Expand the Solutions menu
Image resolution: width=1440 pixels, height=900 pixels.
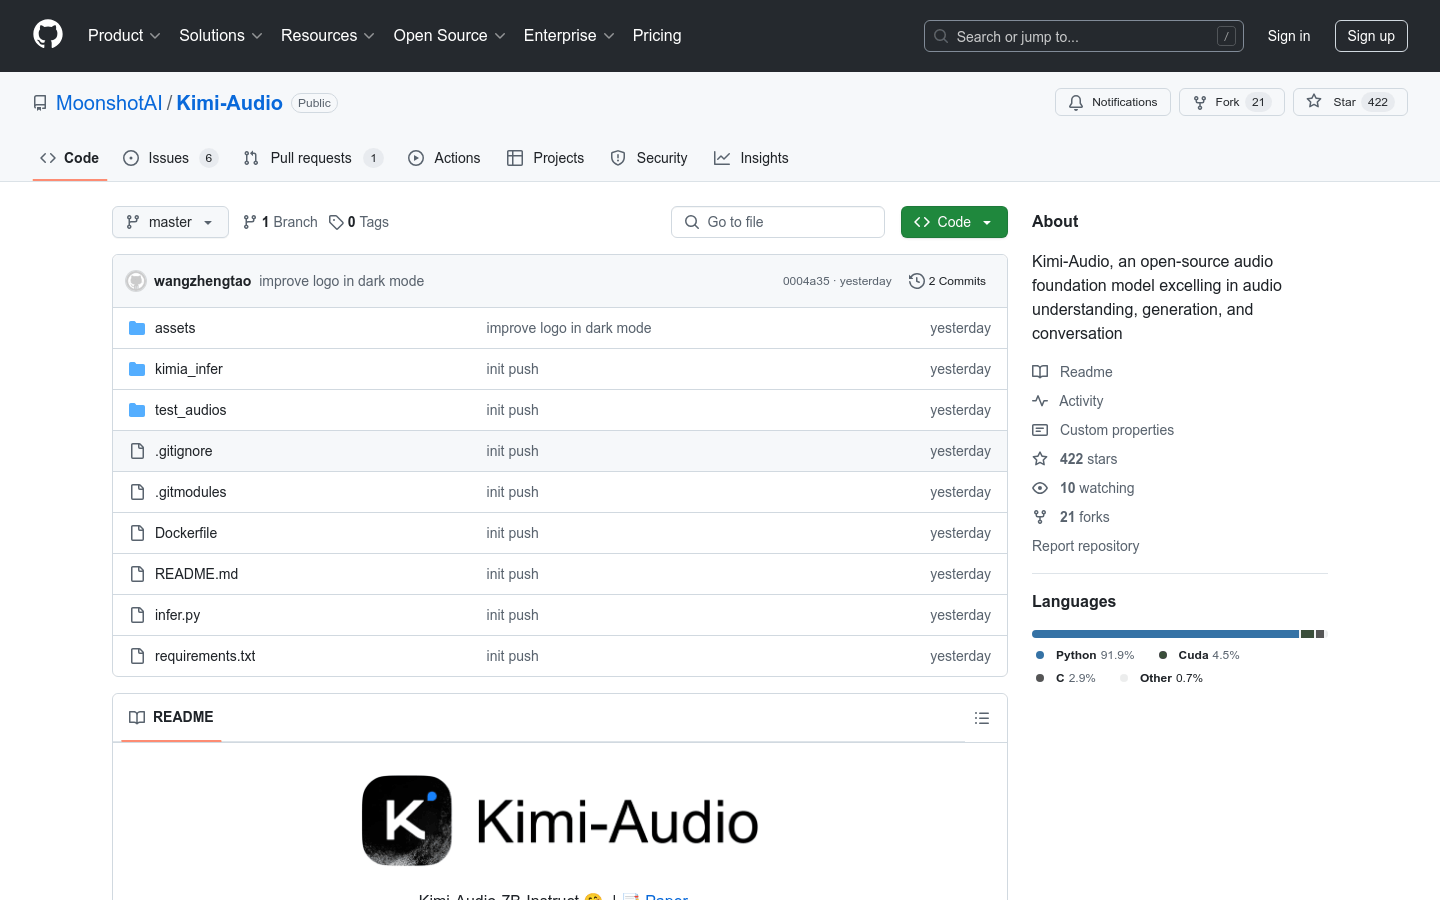click(220, 35)
